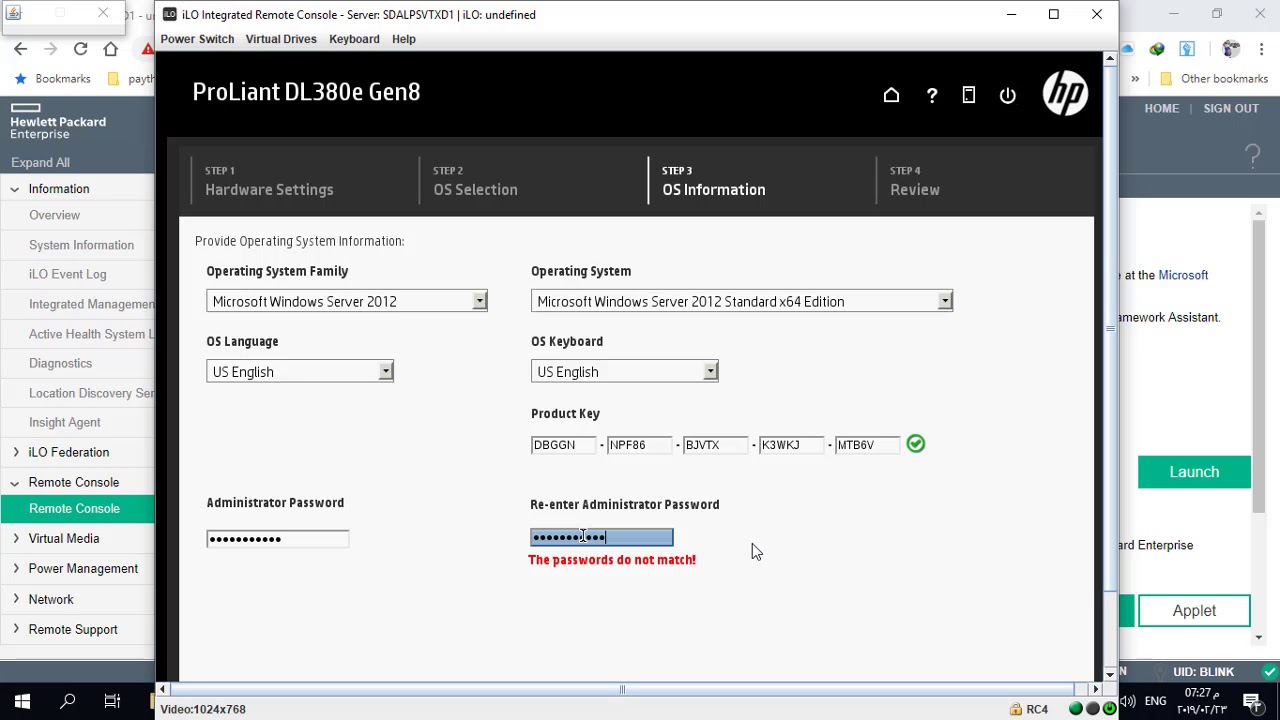Open the Help question mark icon
This screenshot has height=720, width=1280.
[932, 95]
